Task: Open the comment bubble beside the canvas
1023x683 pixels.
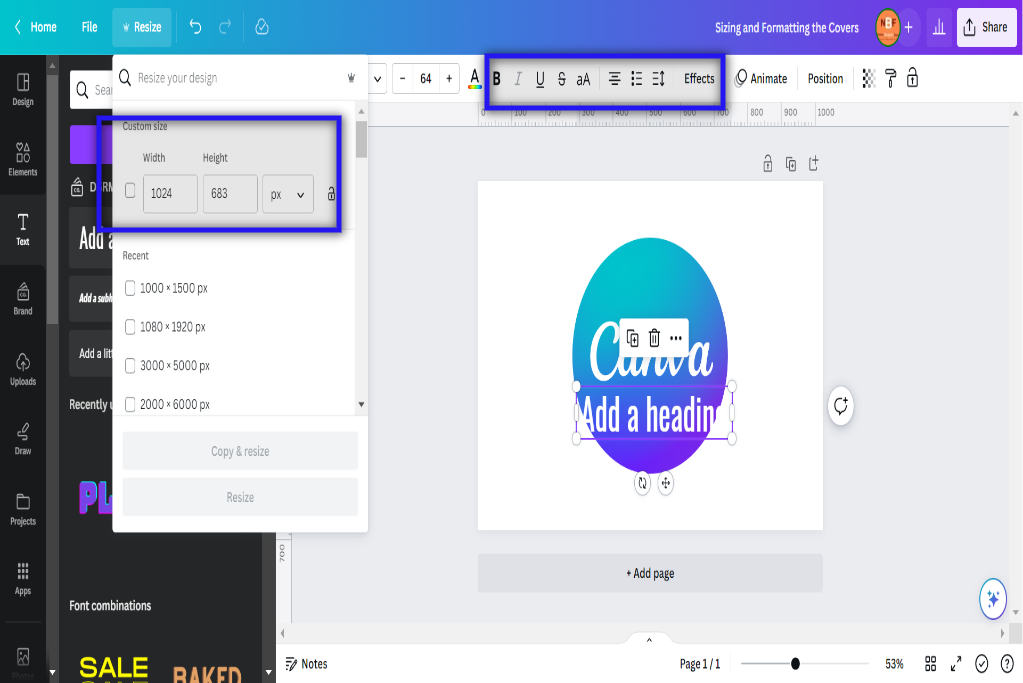Action: click(x=840, y=406)
